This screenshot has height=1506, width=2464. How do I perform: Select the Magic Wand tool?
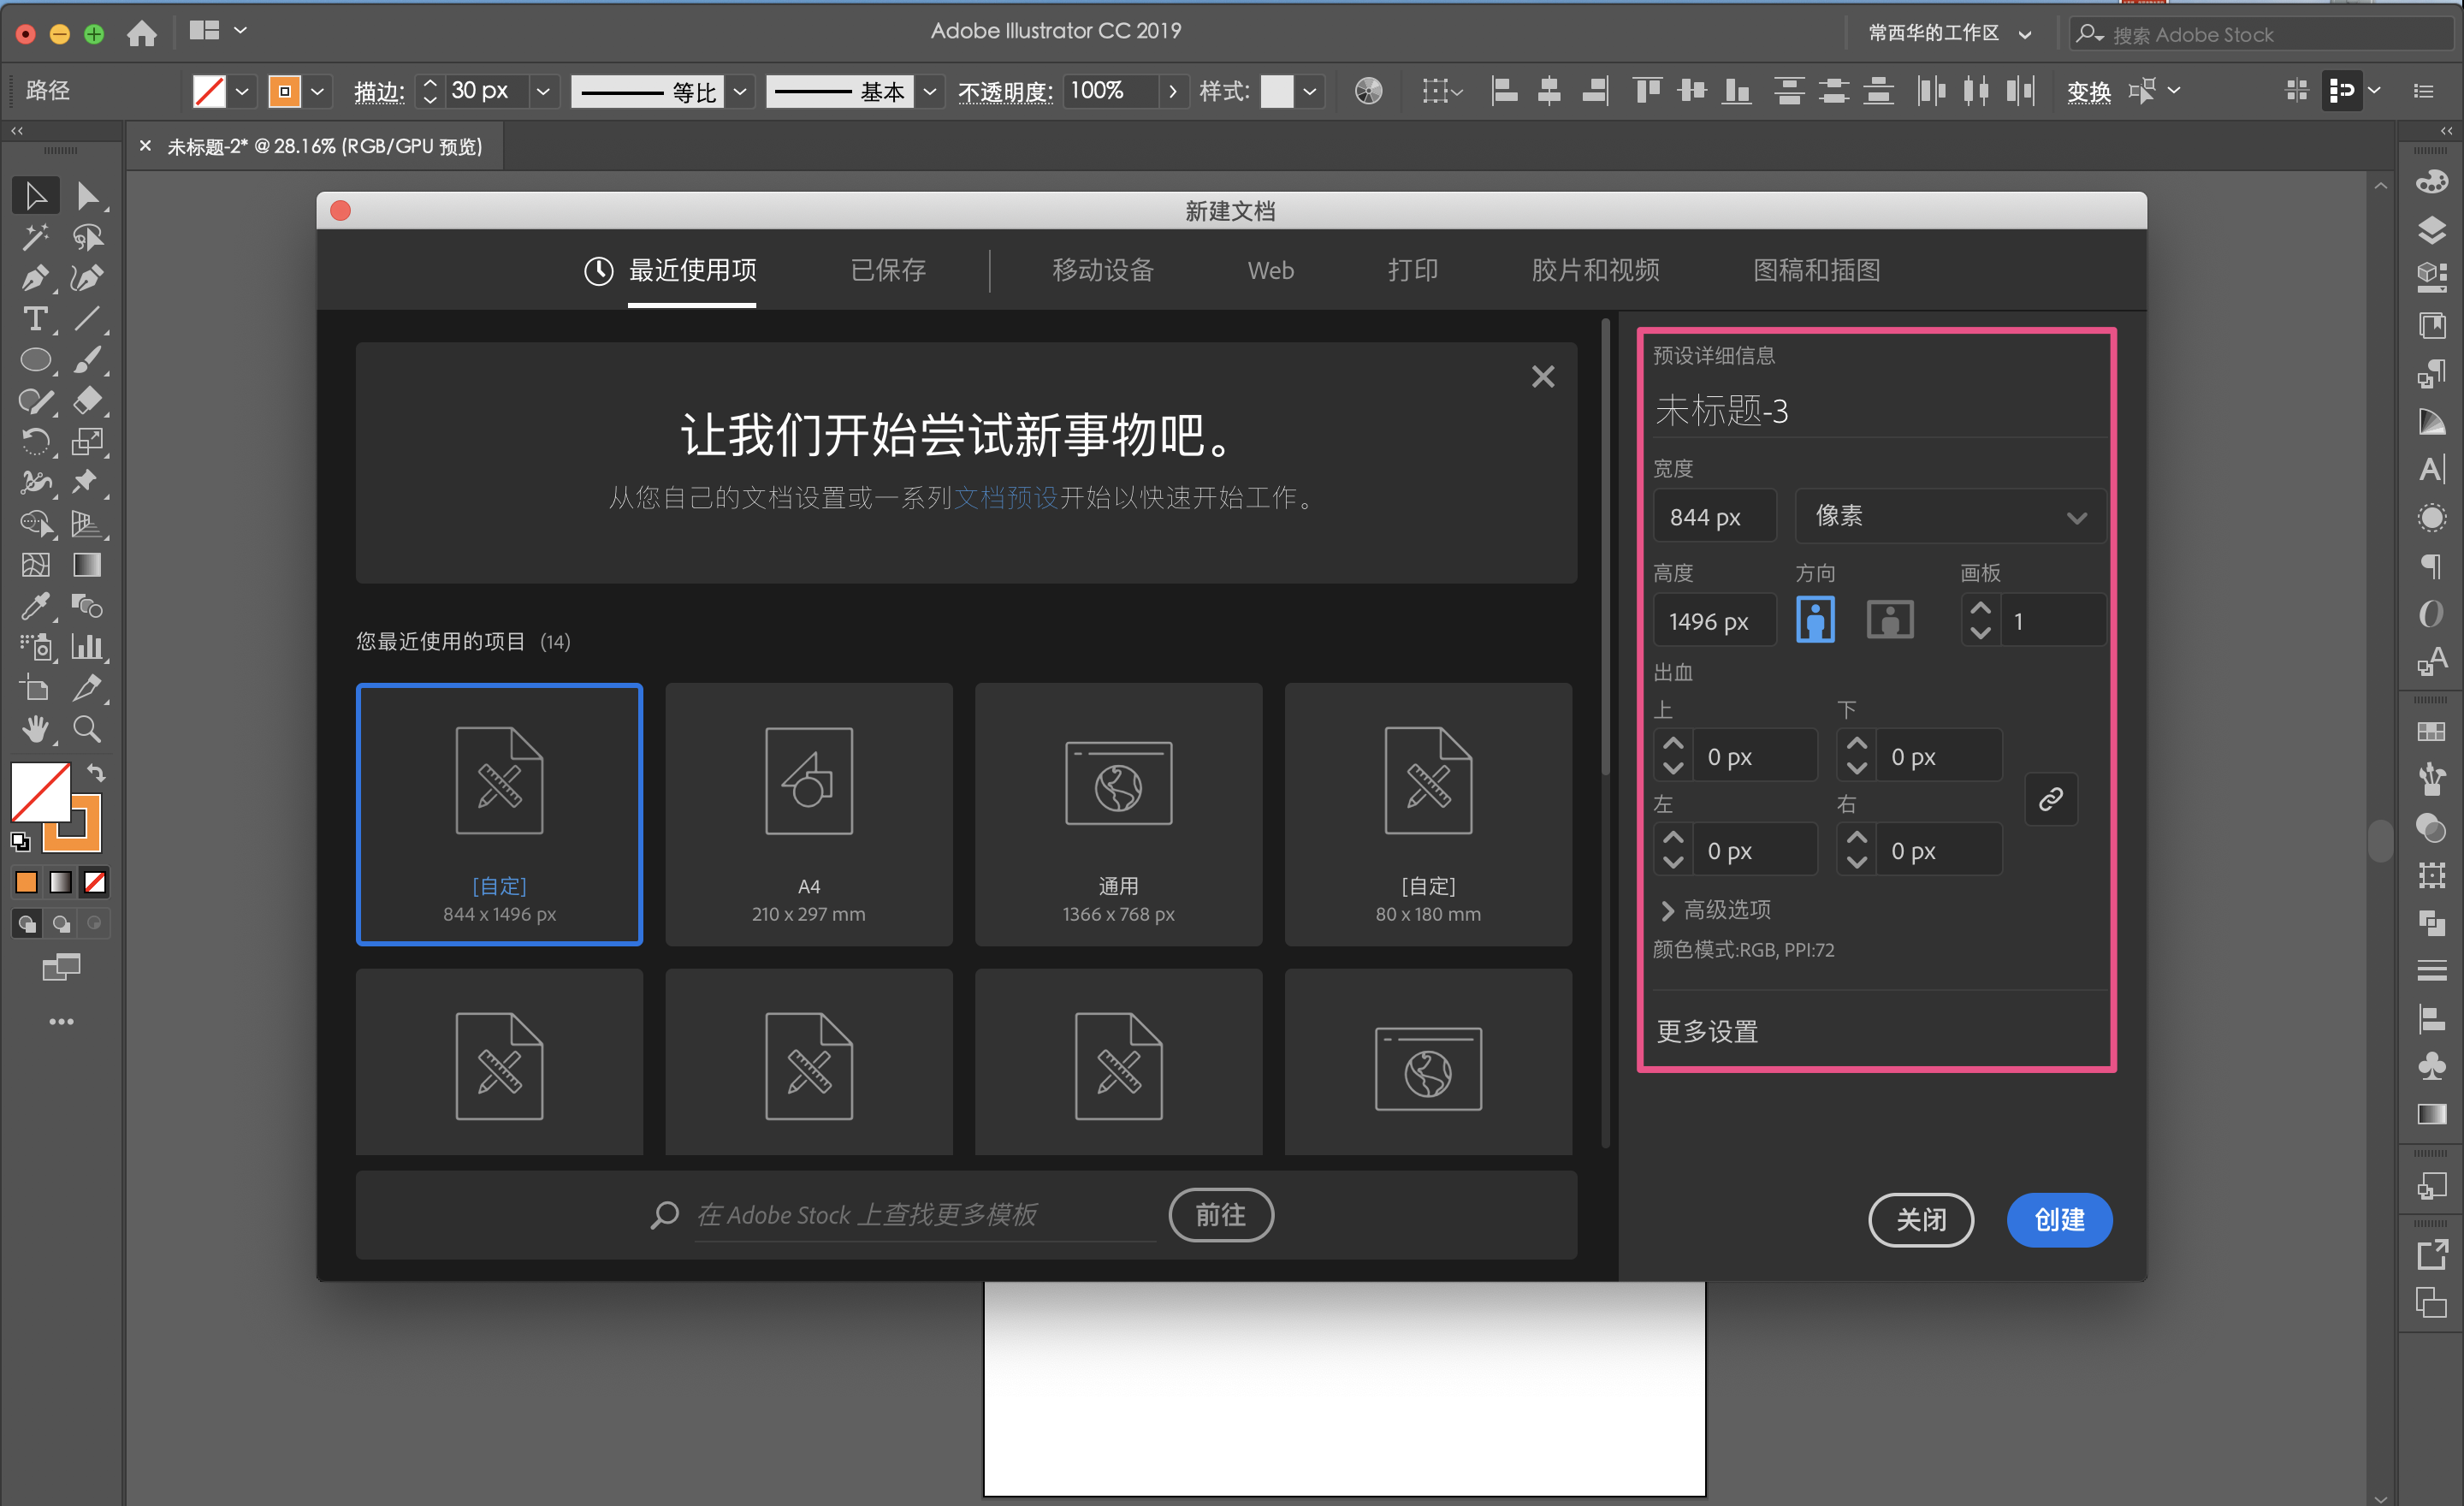(x=35, y=237)
